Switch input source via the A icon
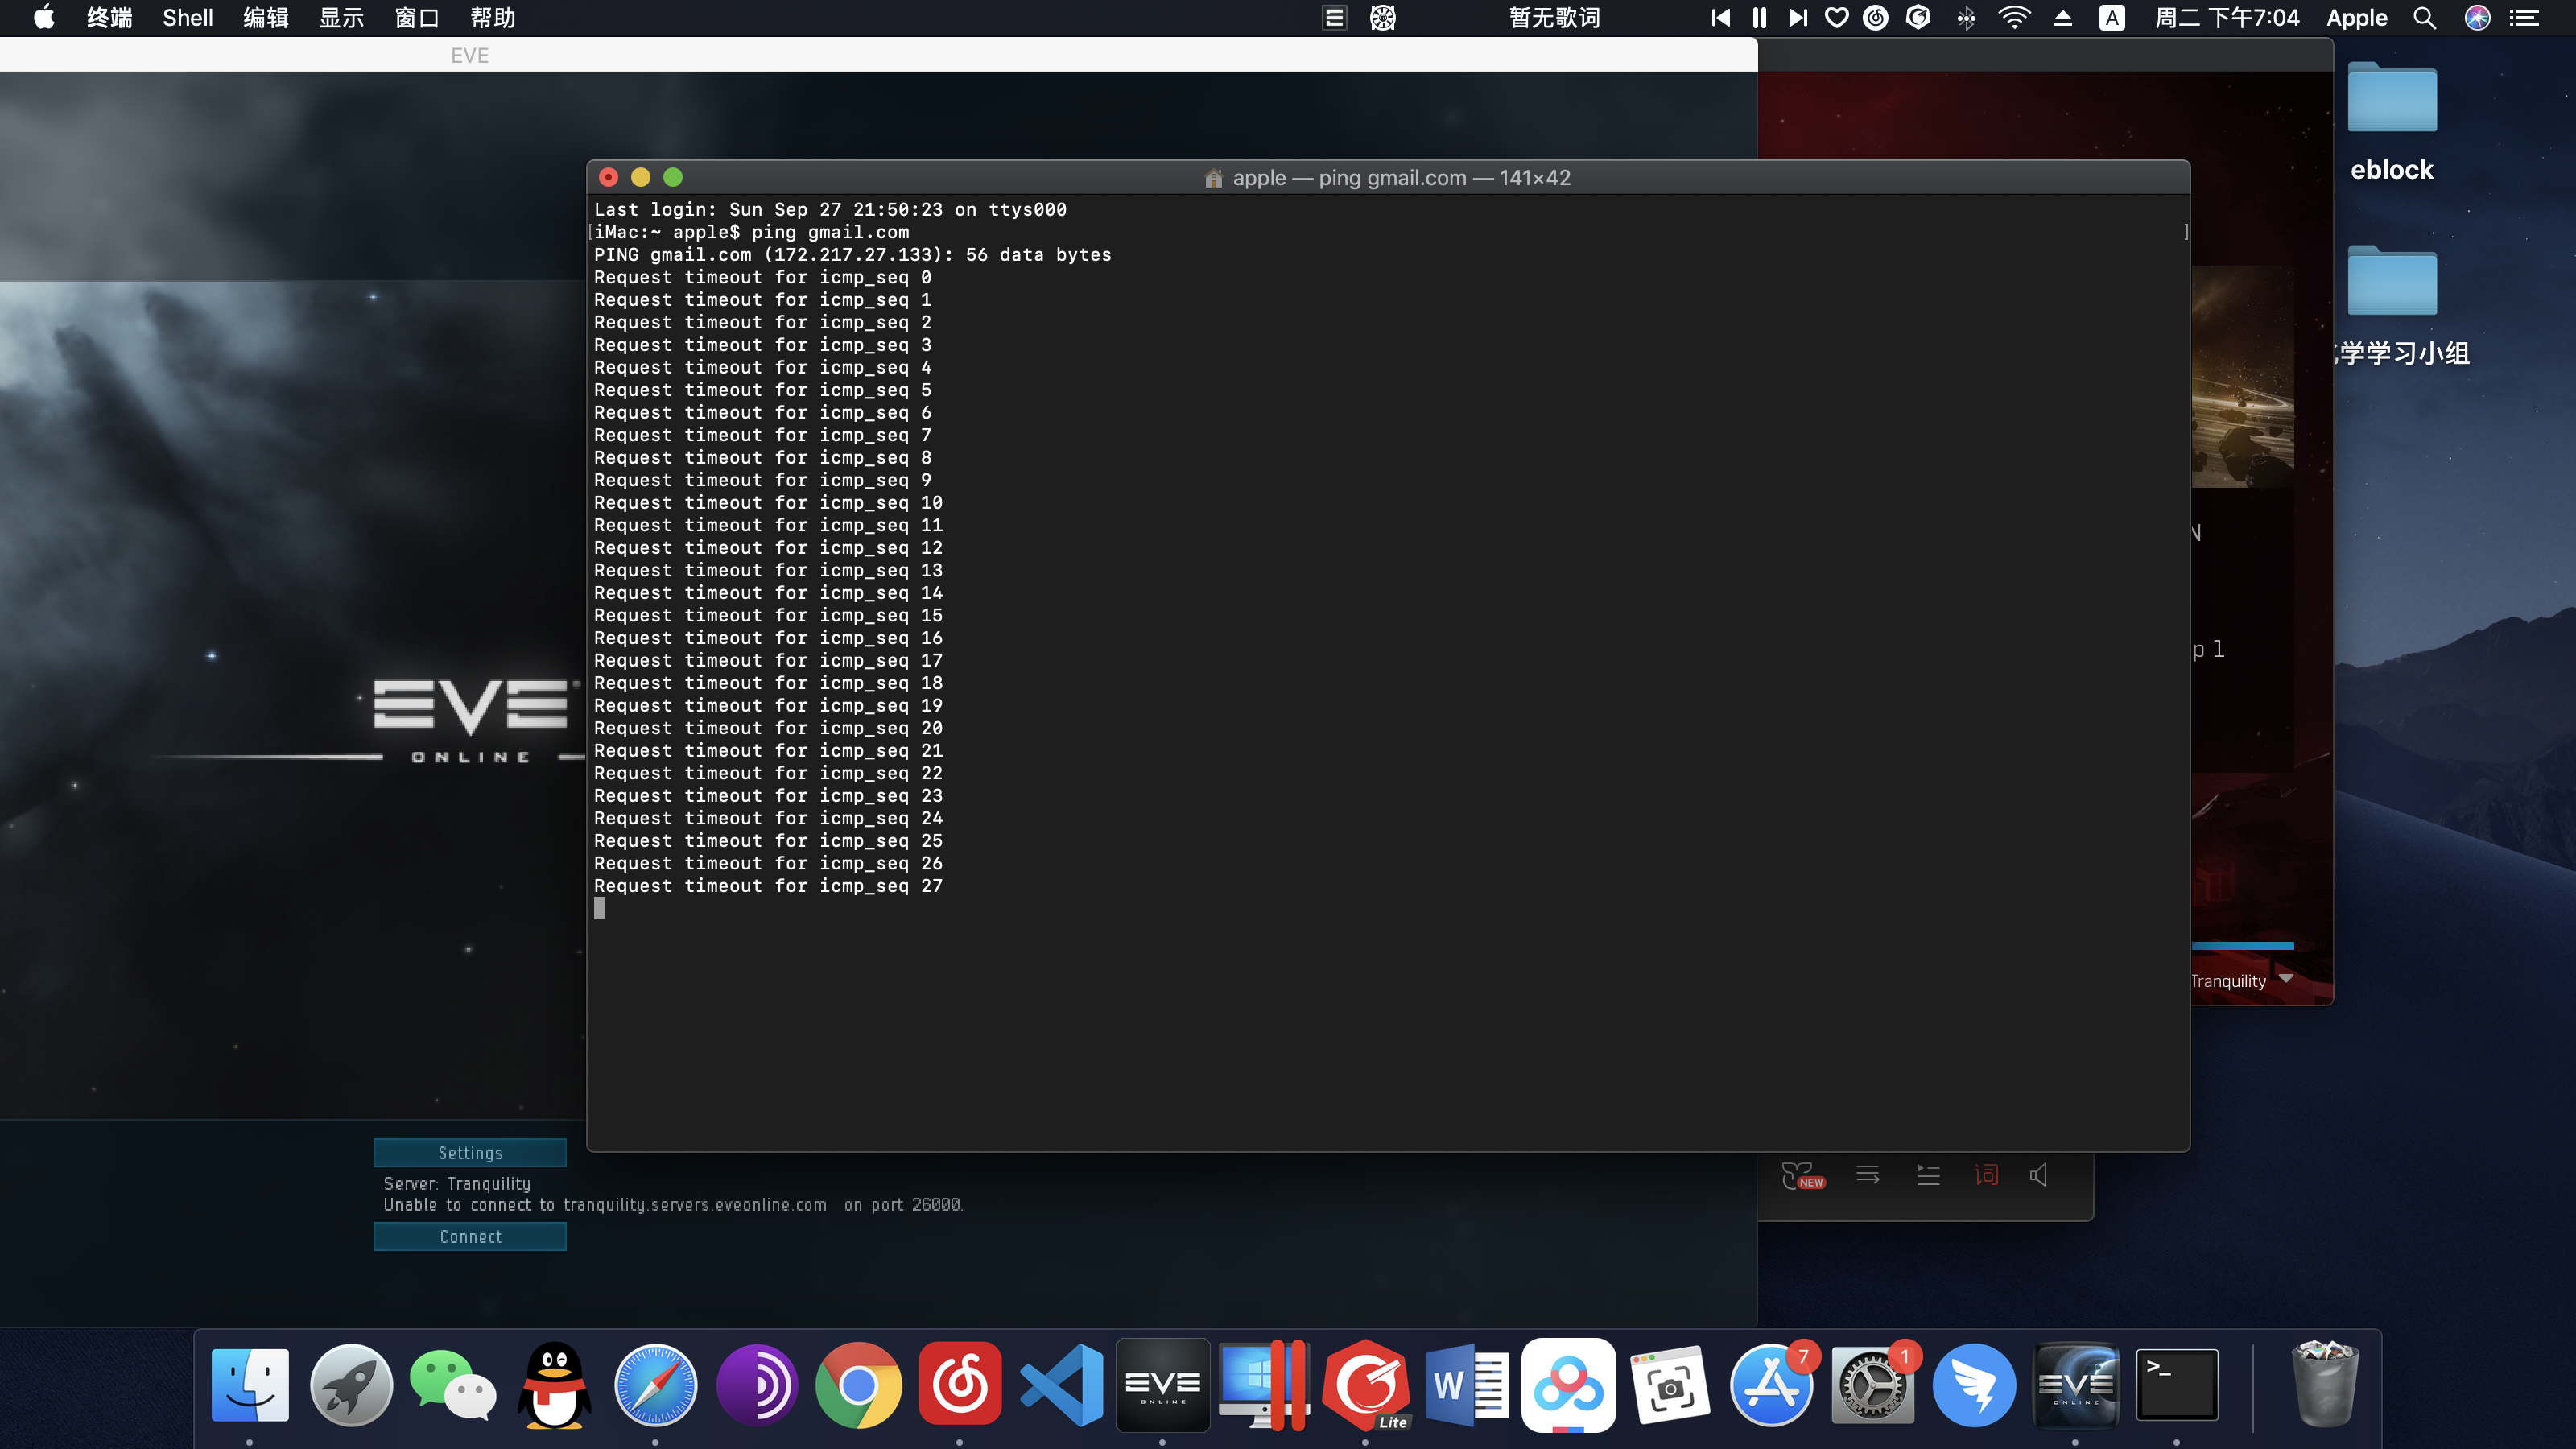 [2112, 18]
